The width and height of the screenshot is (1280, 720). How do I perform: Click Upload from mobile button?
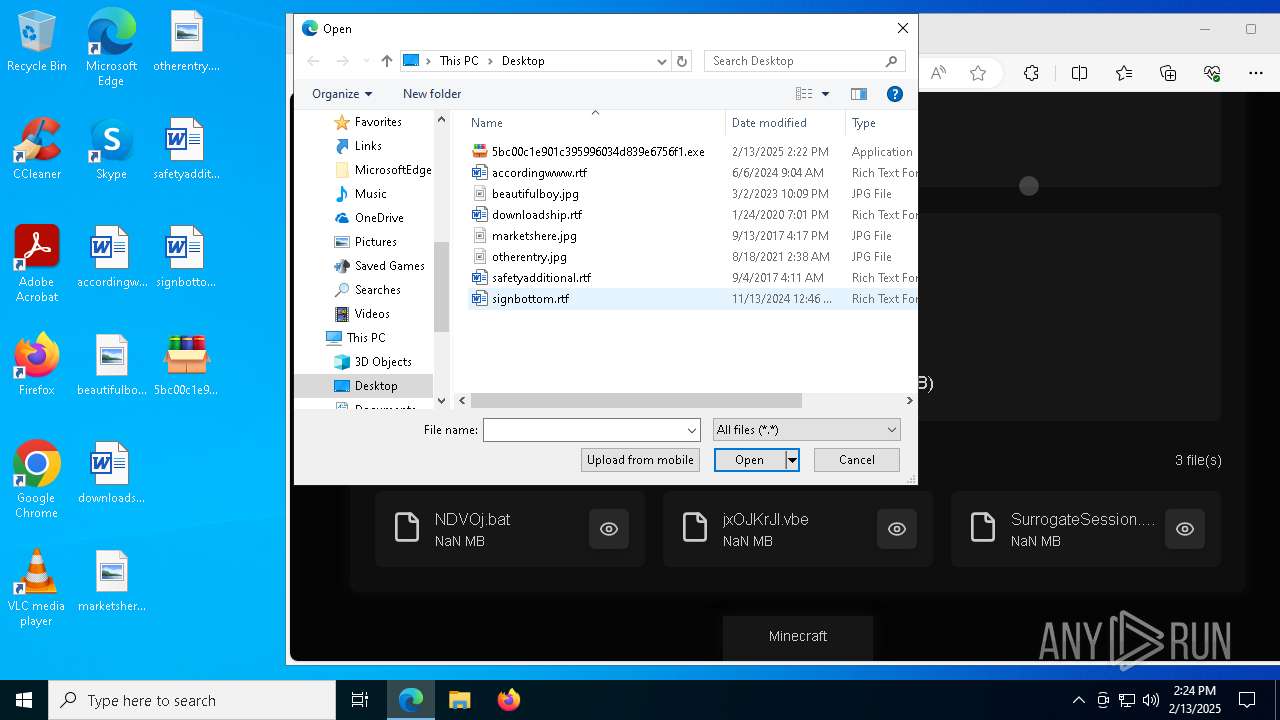(x=640, y=460)
